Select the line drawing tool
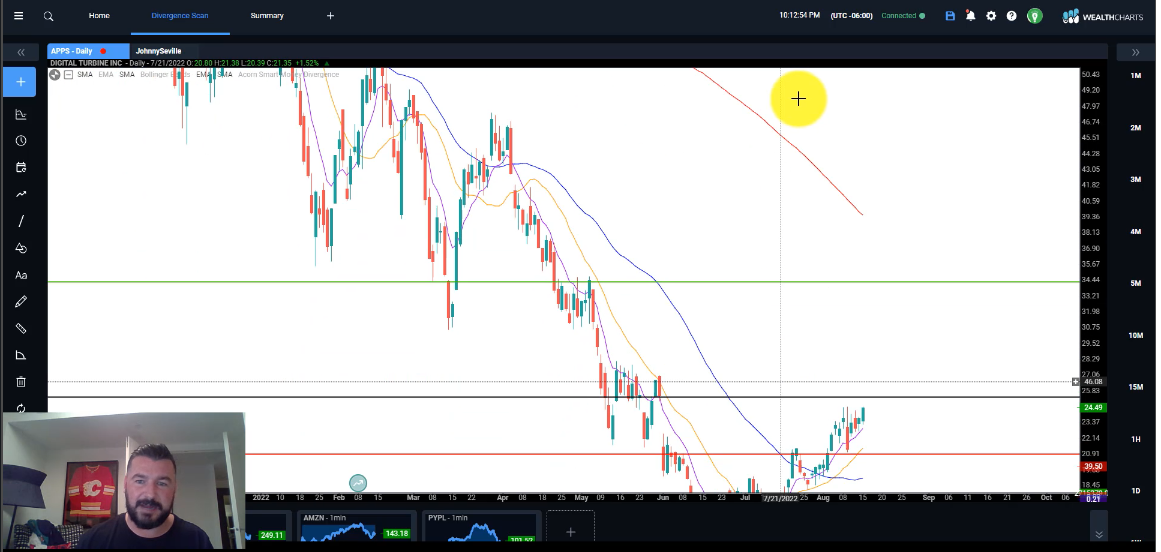The height and width of the screenshot is (552, 1161). 21,221
